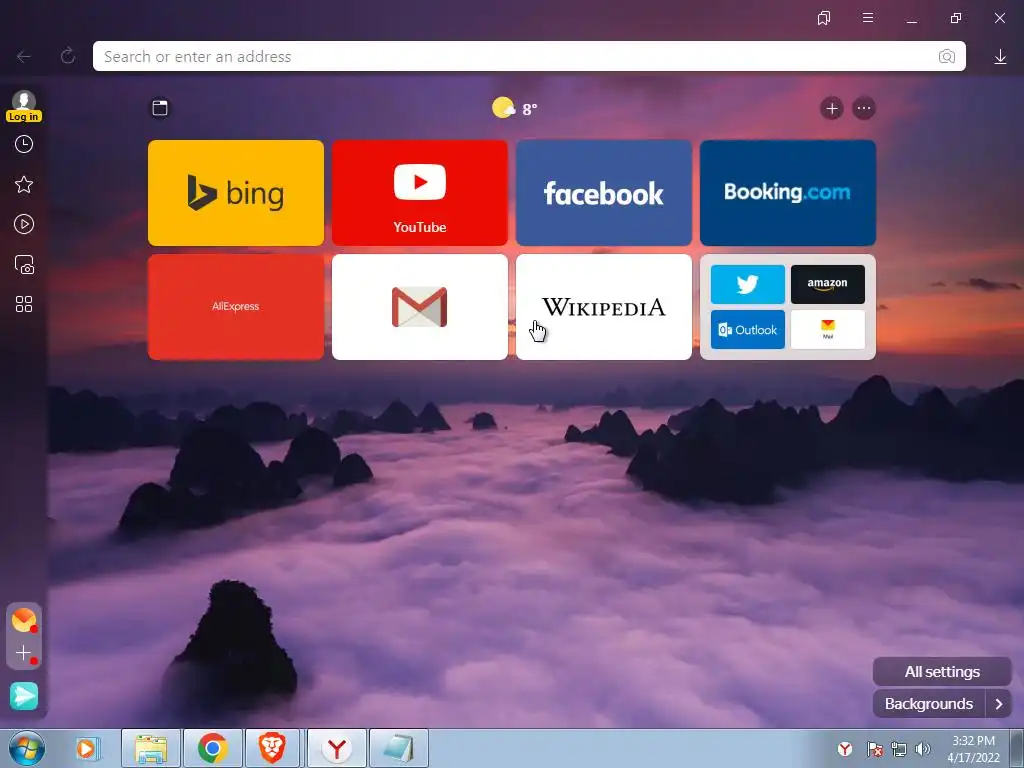Open the Facebook tile

[604, 193]
